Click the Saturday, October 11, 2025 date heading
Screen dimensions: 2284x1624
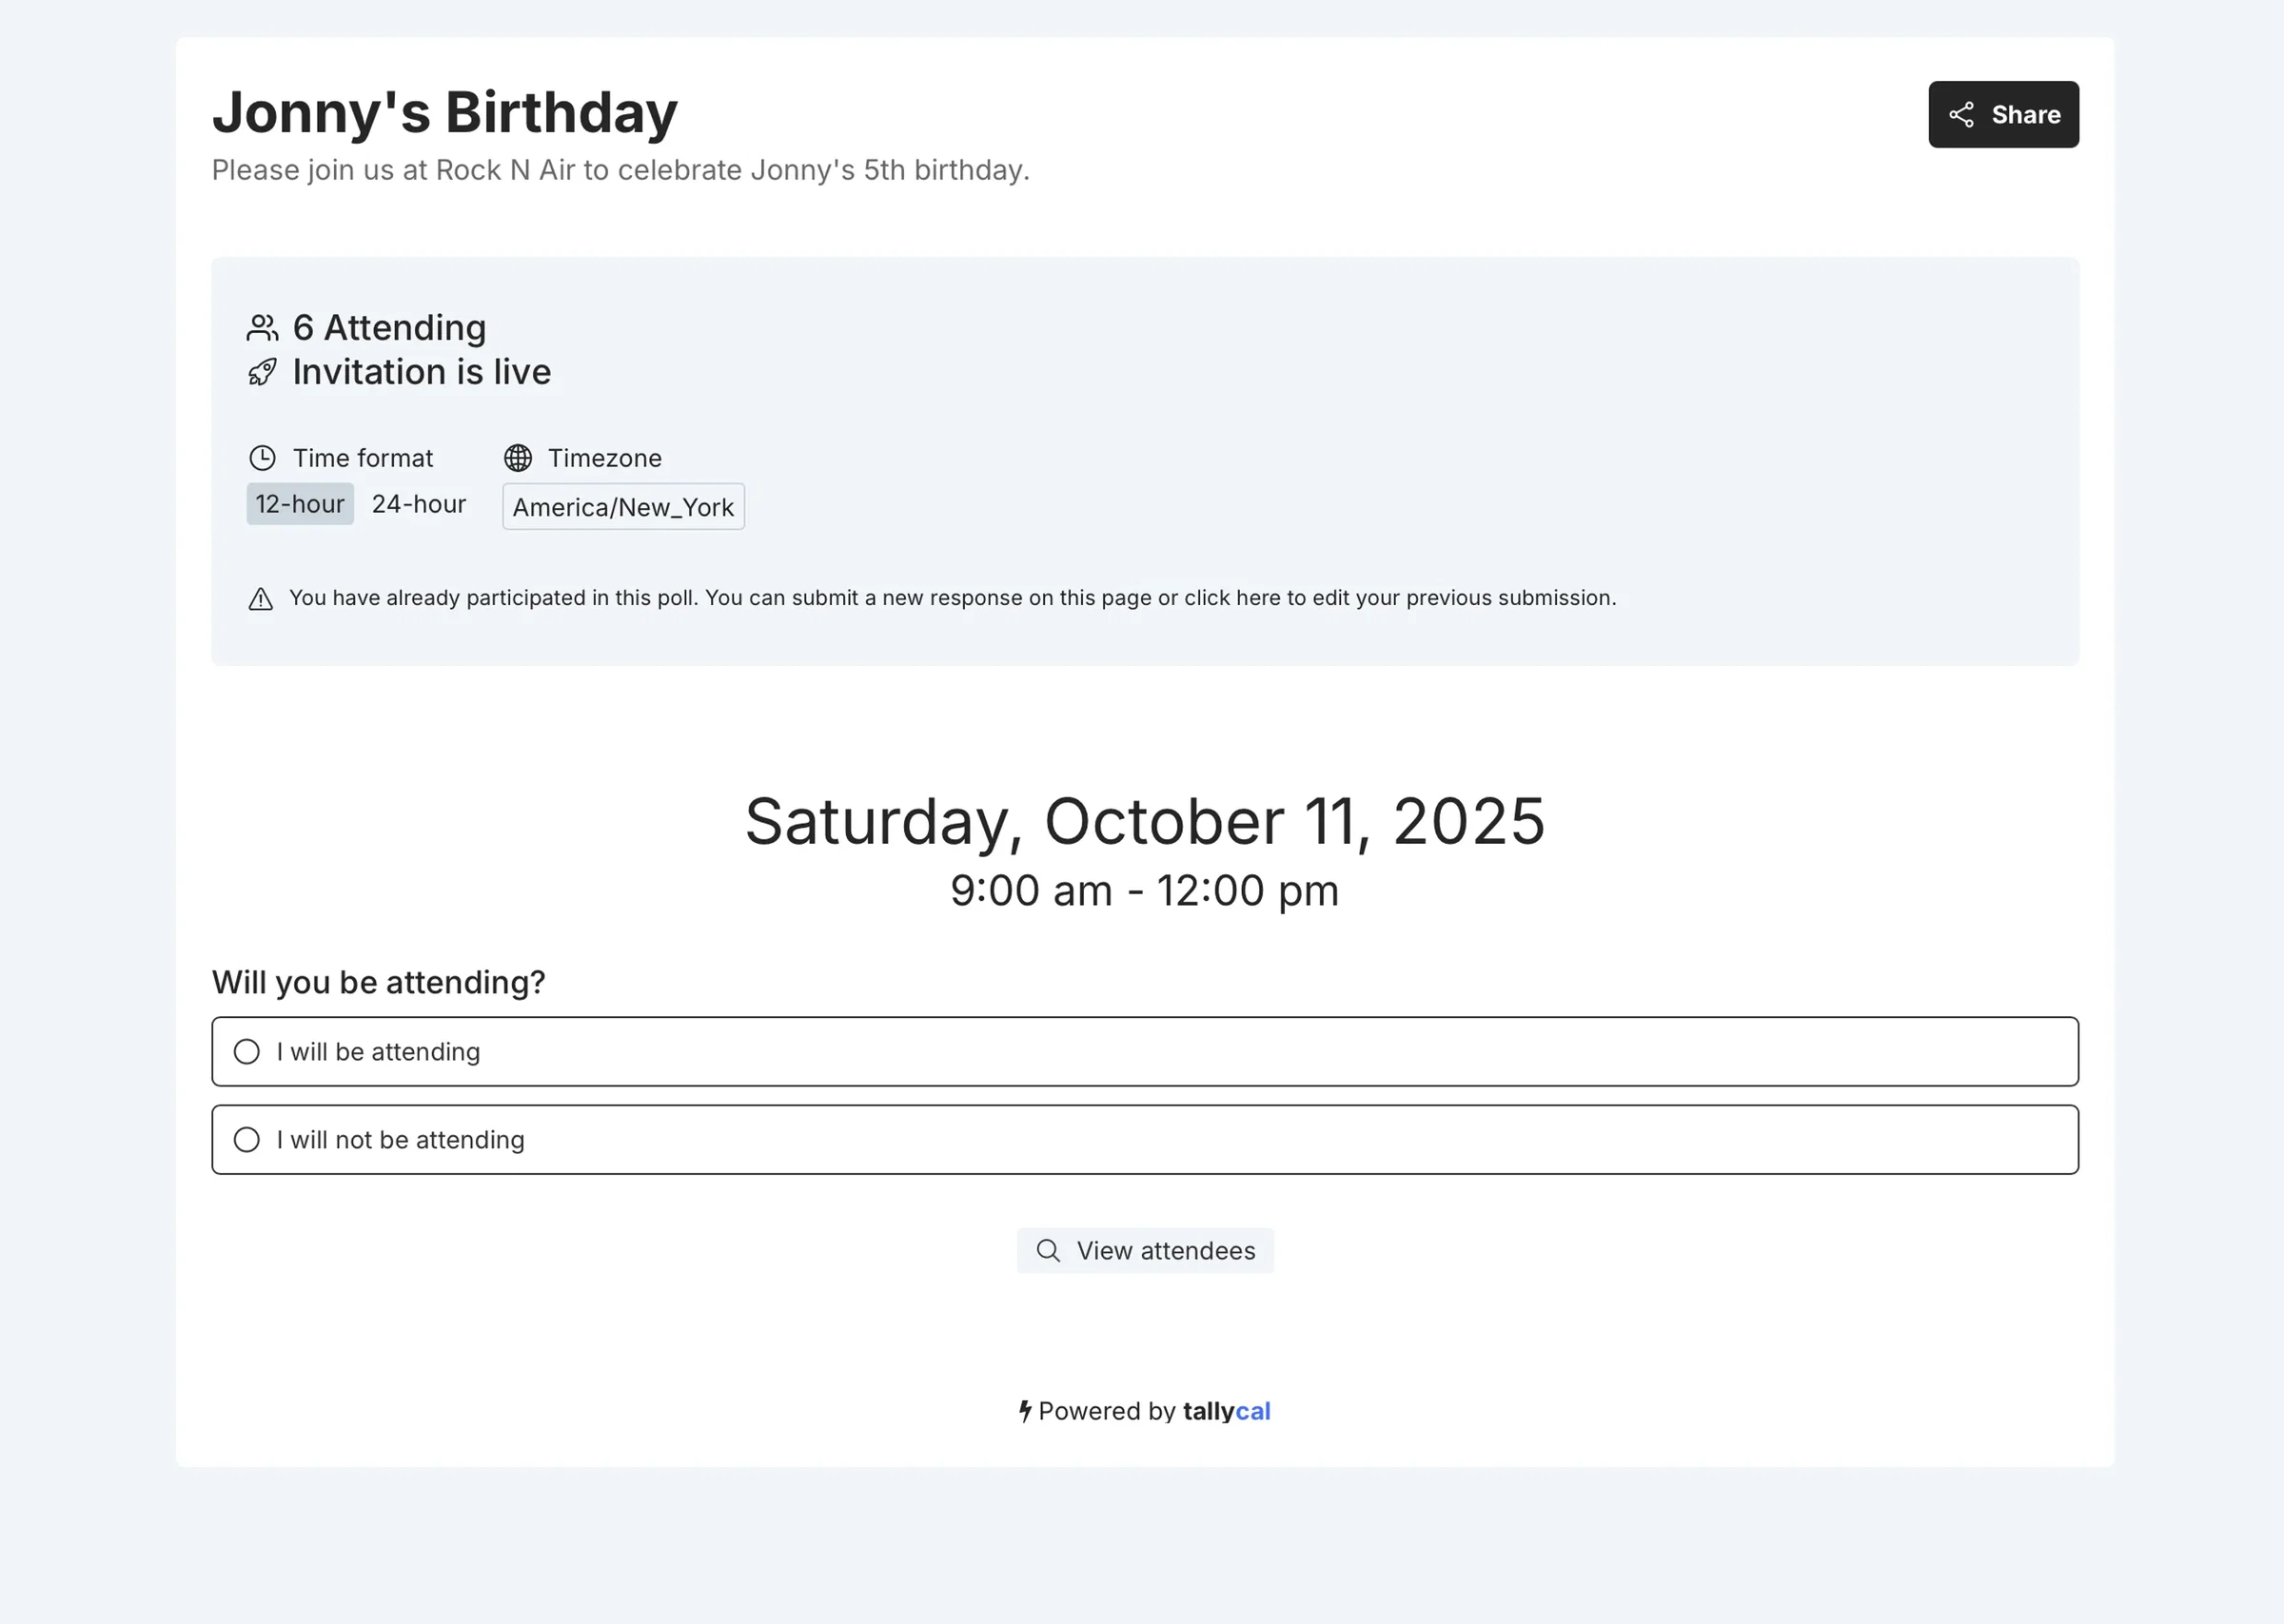pyautogui.click(x=1145, y=822)
